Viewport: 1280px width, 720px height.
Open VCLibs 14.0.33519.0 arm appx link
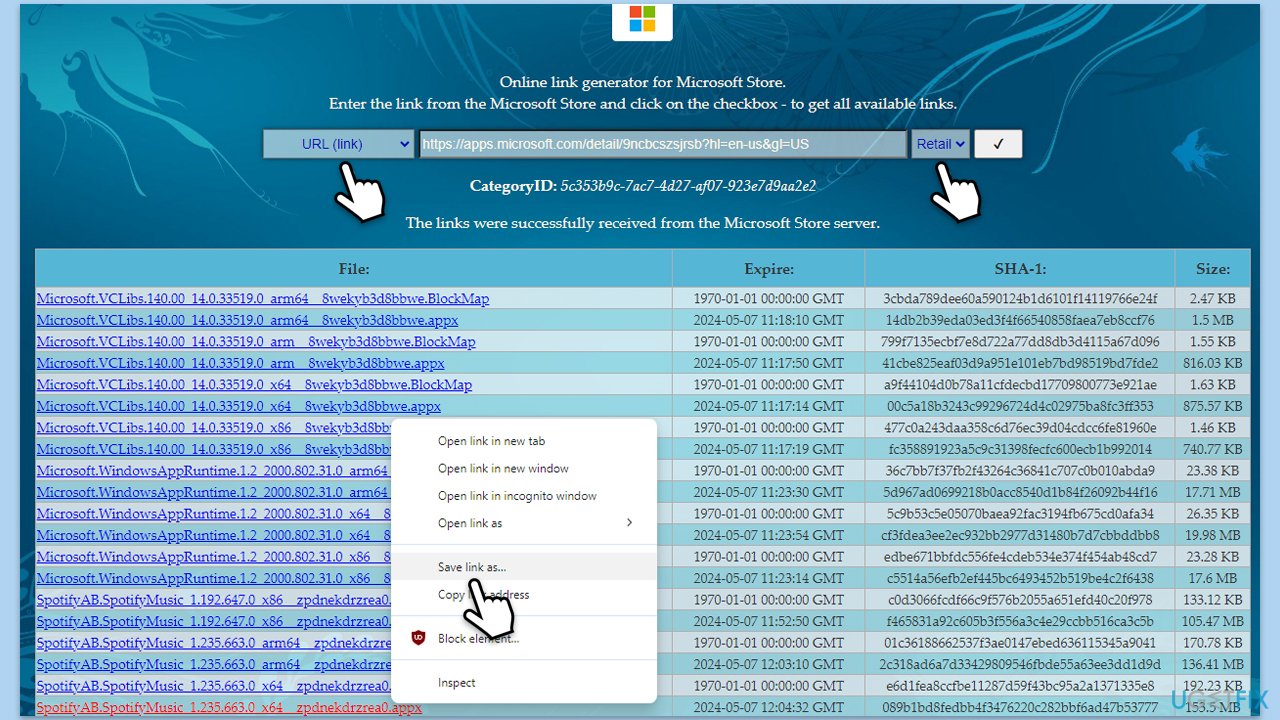(x=241, y=363)
